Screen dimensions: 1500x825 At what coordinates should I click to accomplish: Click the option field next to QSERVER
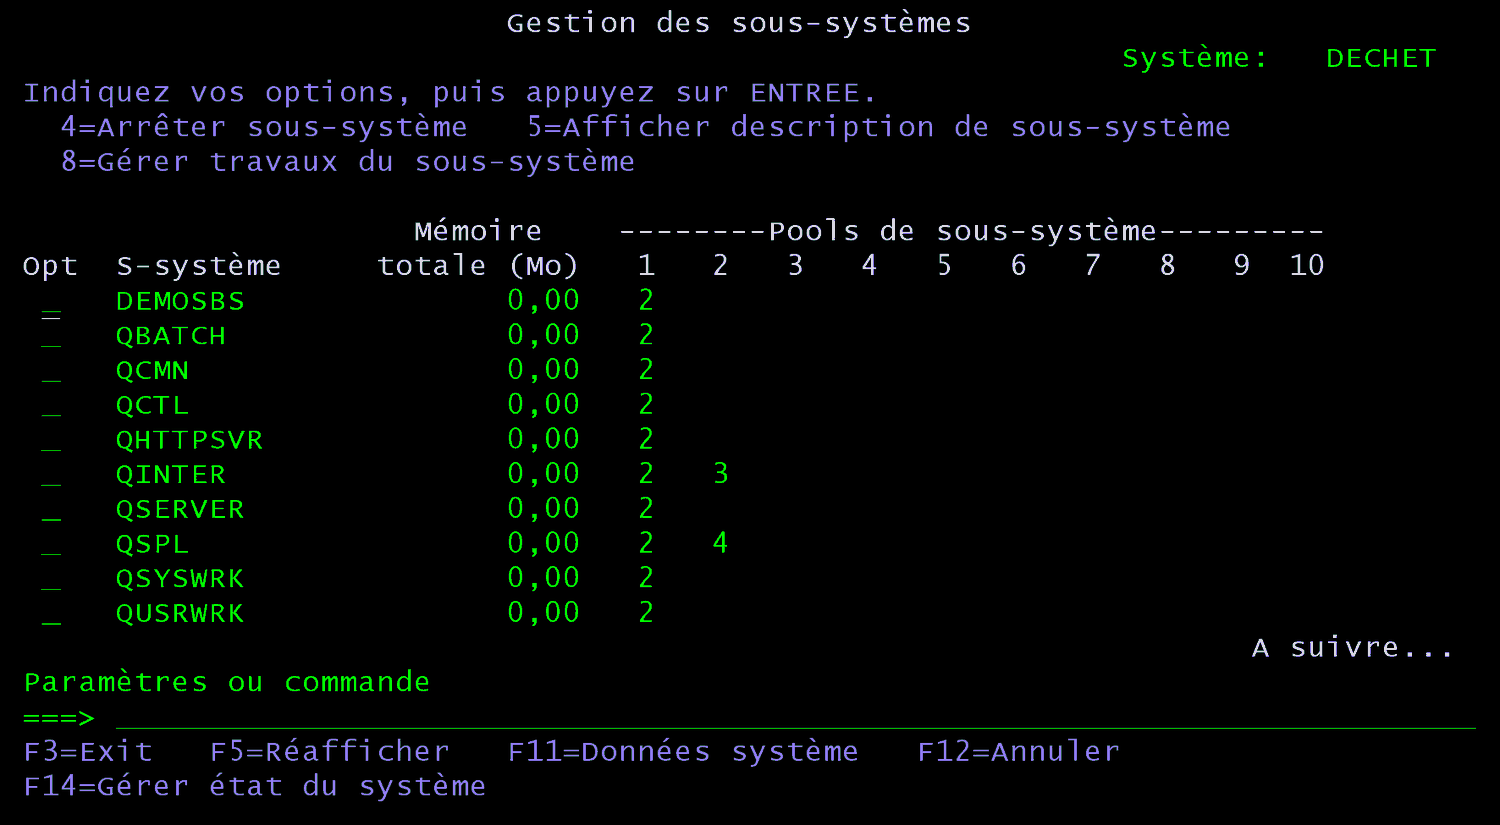pyautogui.click(x=51, y=509)
